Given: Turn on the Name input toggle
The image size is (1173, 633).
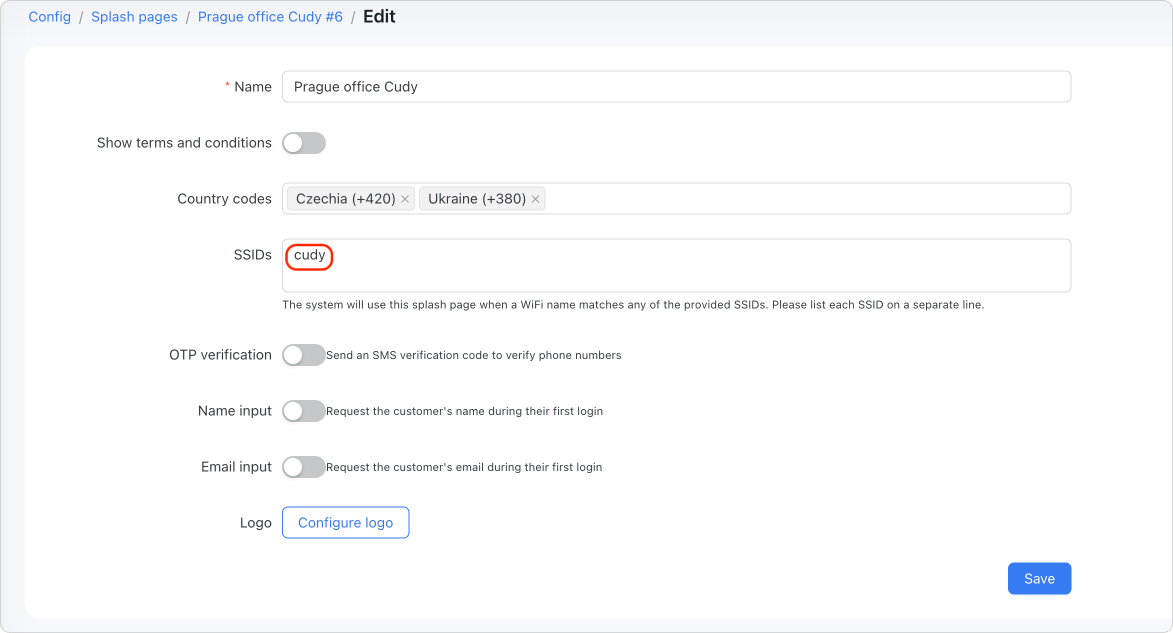Looking at the screenshot, I should coord(304,411).
